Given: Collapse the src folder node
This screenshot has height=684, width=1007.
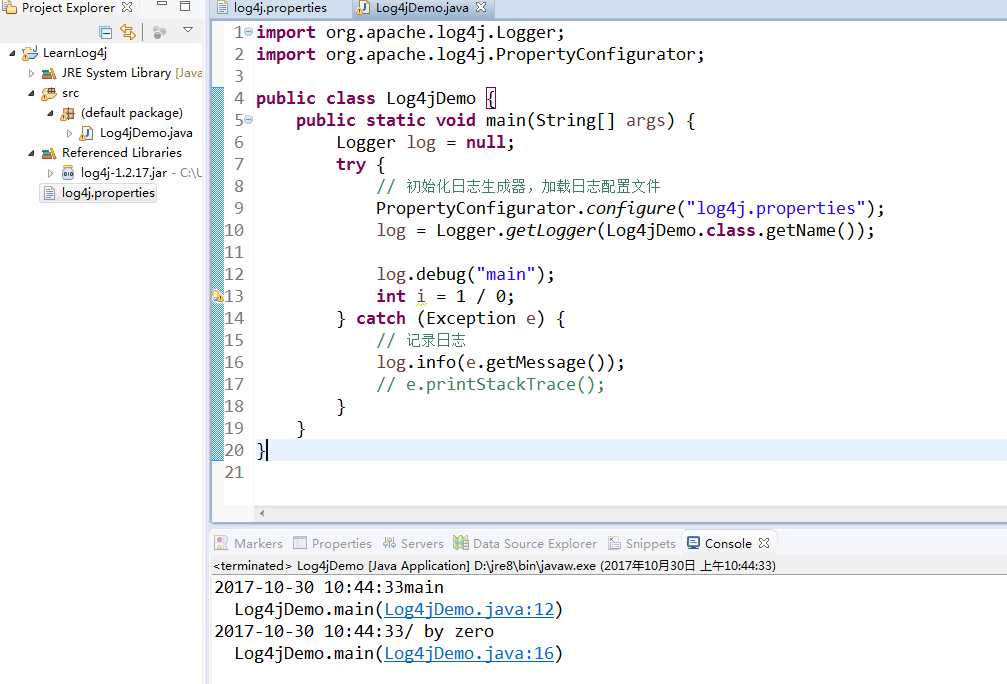Looking at the screenshot, I should coord(31,93).
